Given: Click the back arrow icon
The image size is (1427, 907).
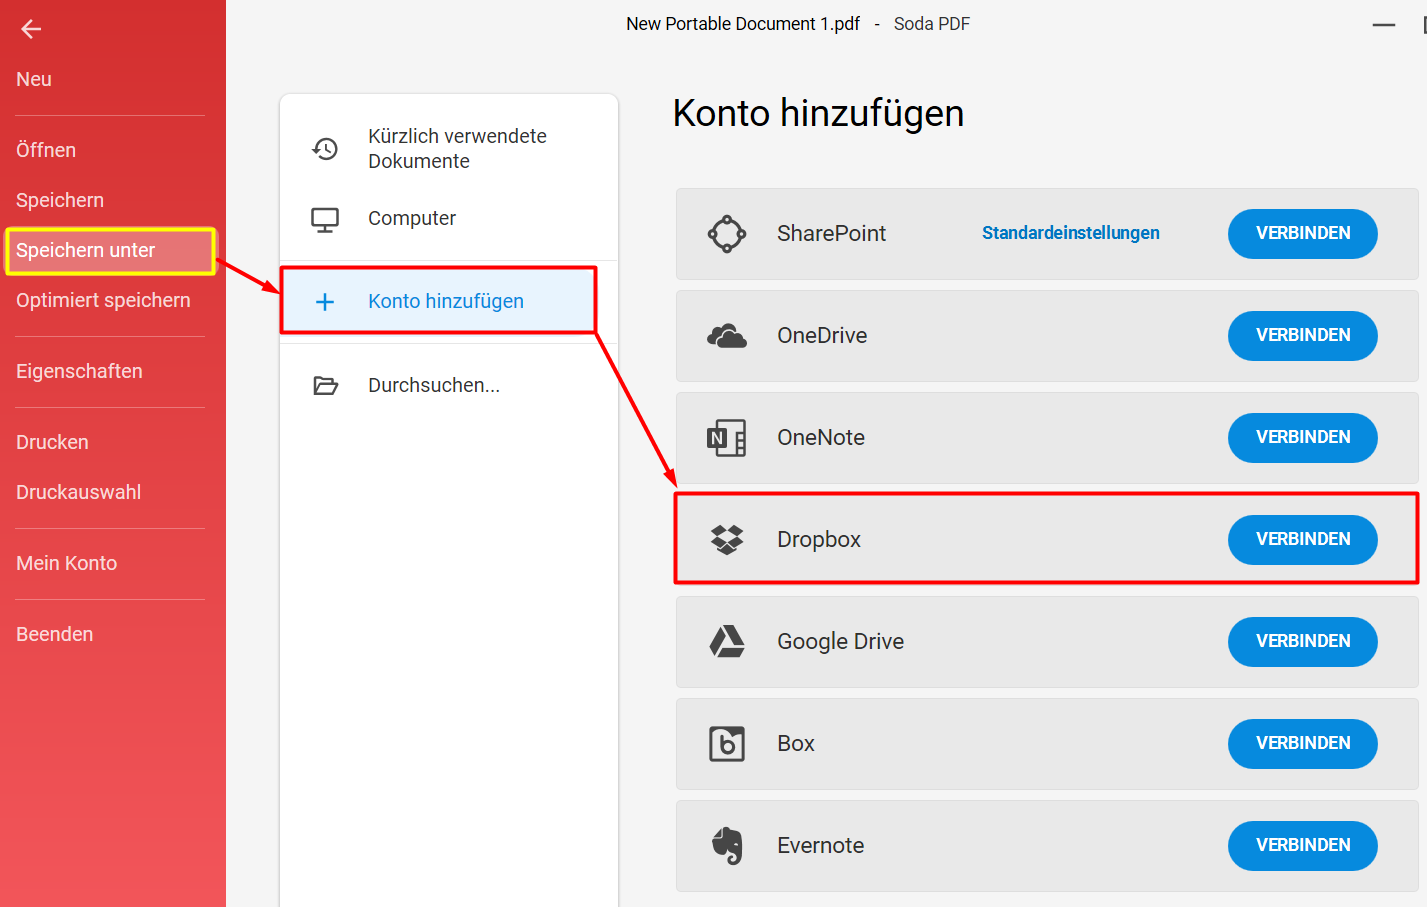Looking at the screenshot, I should pyautogui.click(x=31, y=29).
